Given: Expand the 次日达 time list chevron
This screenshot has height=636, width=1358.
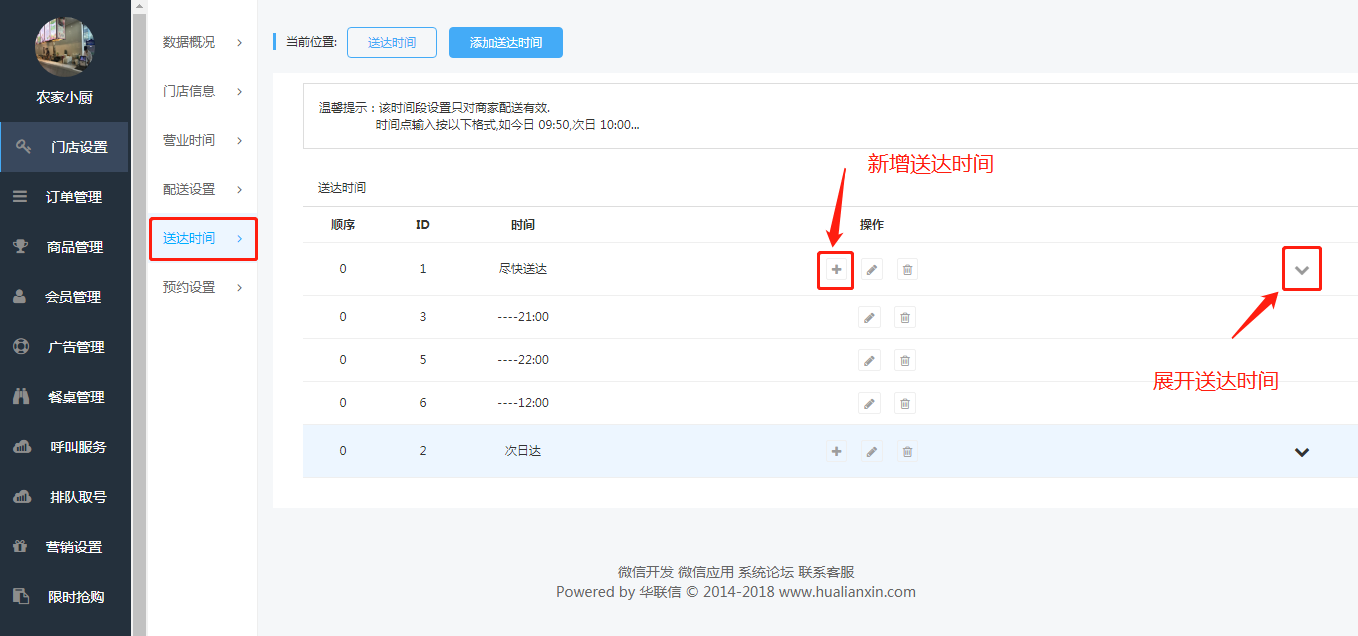Looking at the screenshot, I should (1302, 452).
